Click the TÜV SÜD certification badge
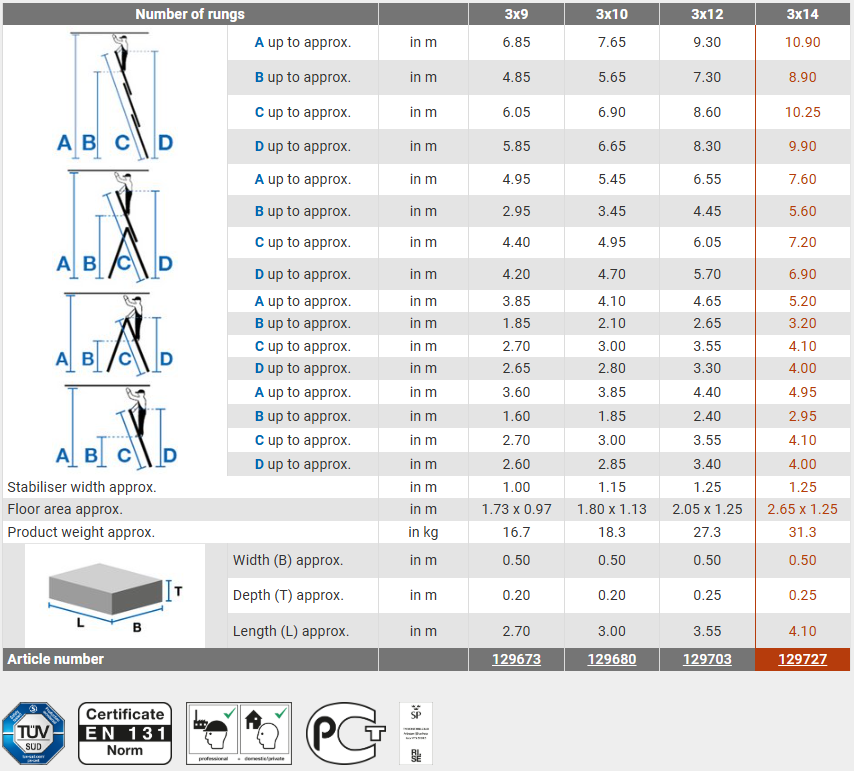 click(33, 733)
